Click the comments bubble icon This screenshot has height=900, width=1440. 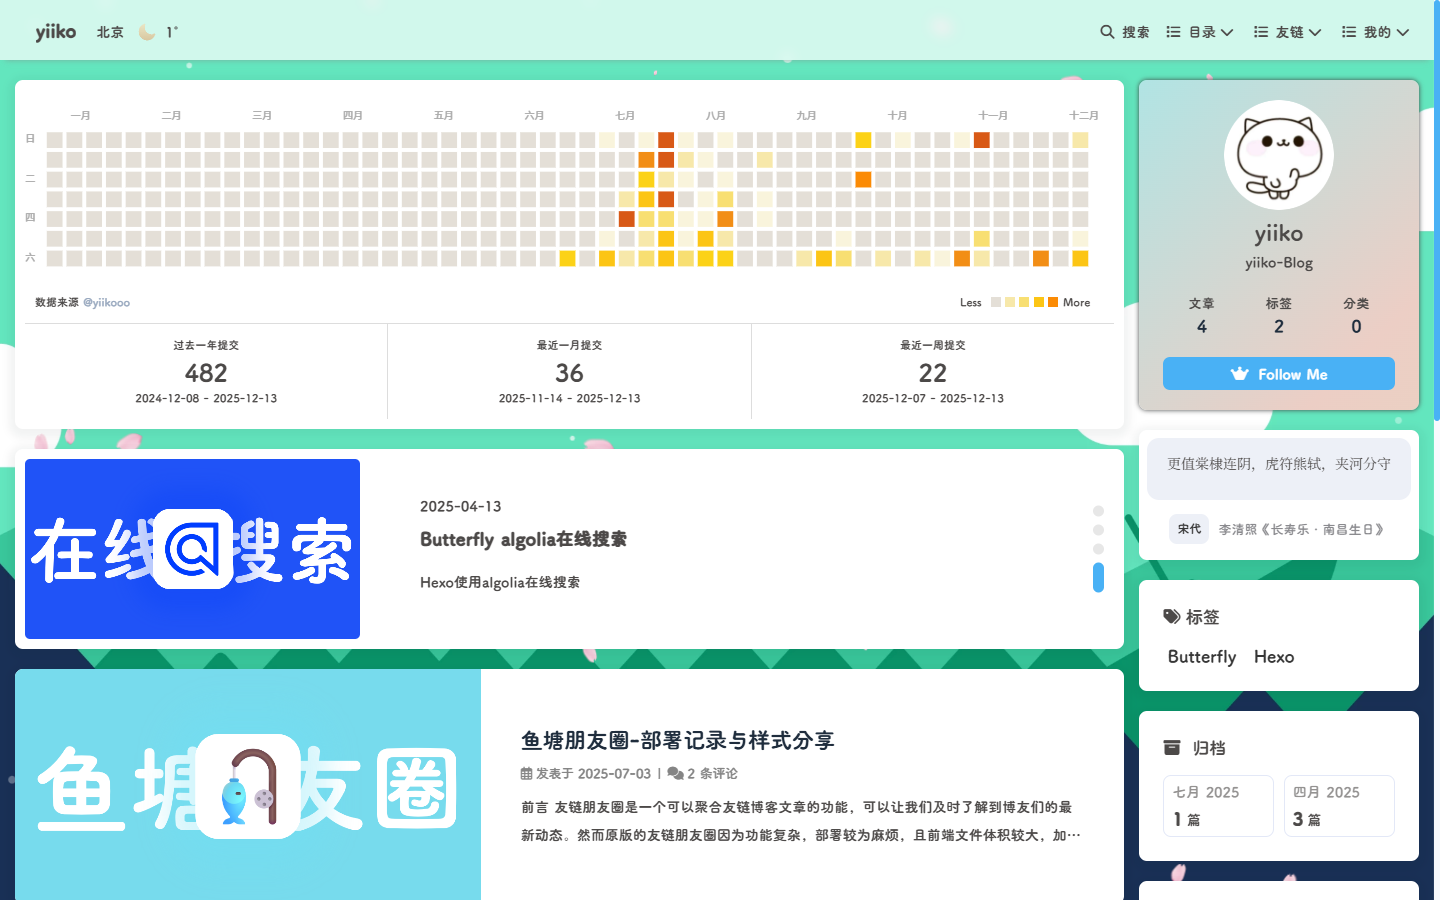tap(675, 773)
